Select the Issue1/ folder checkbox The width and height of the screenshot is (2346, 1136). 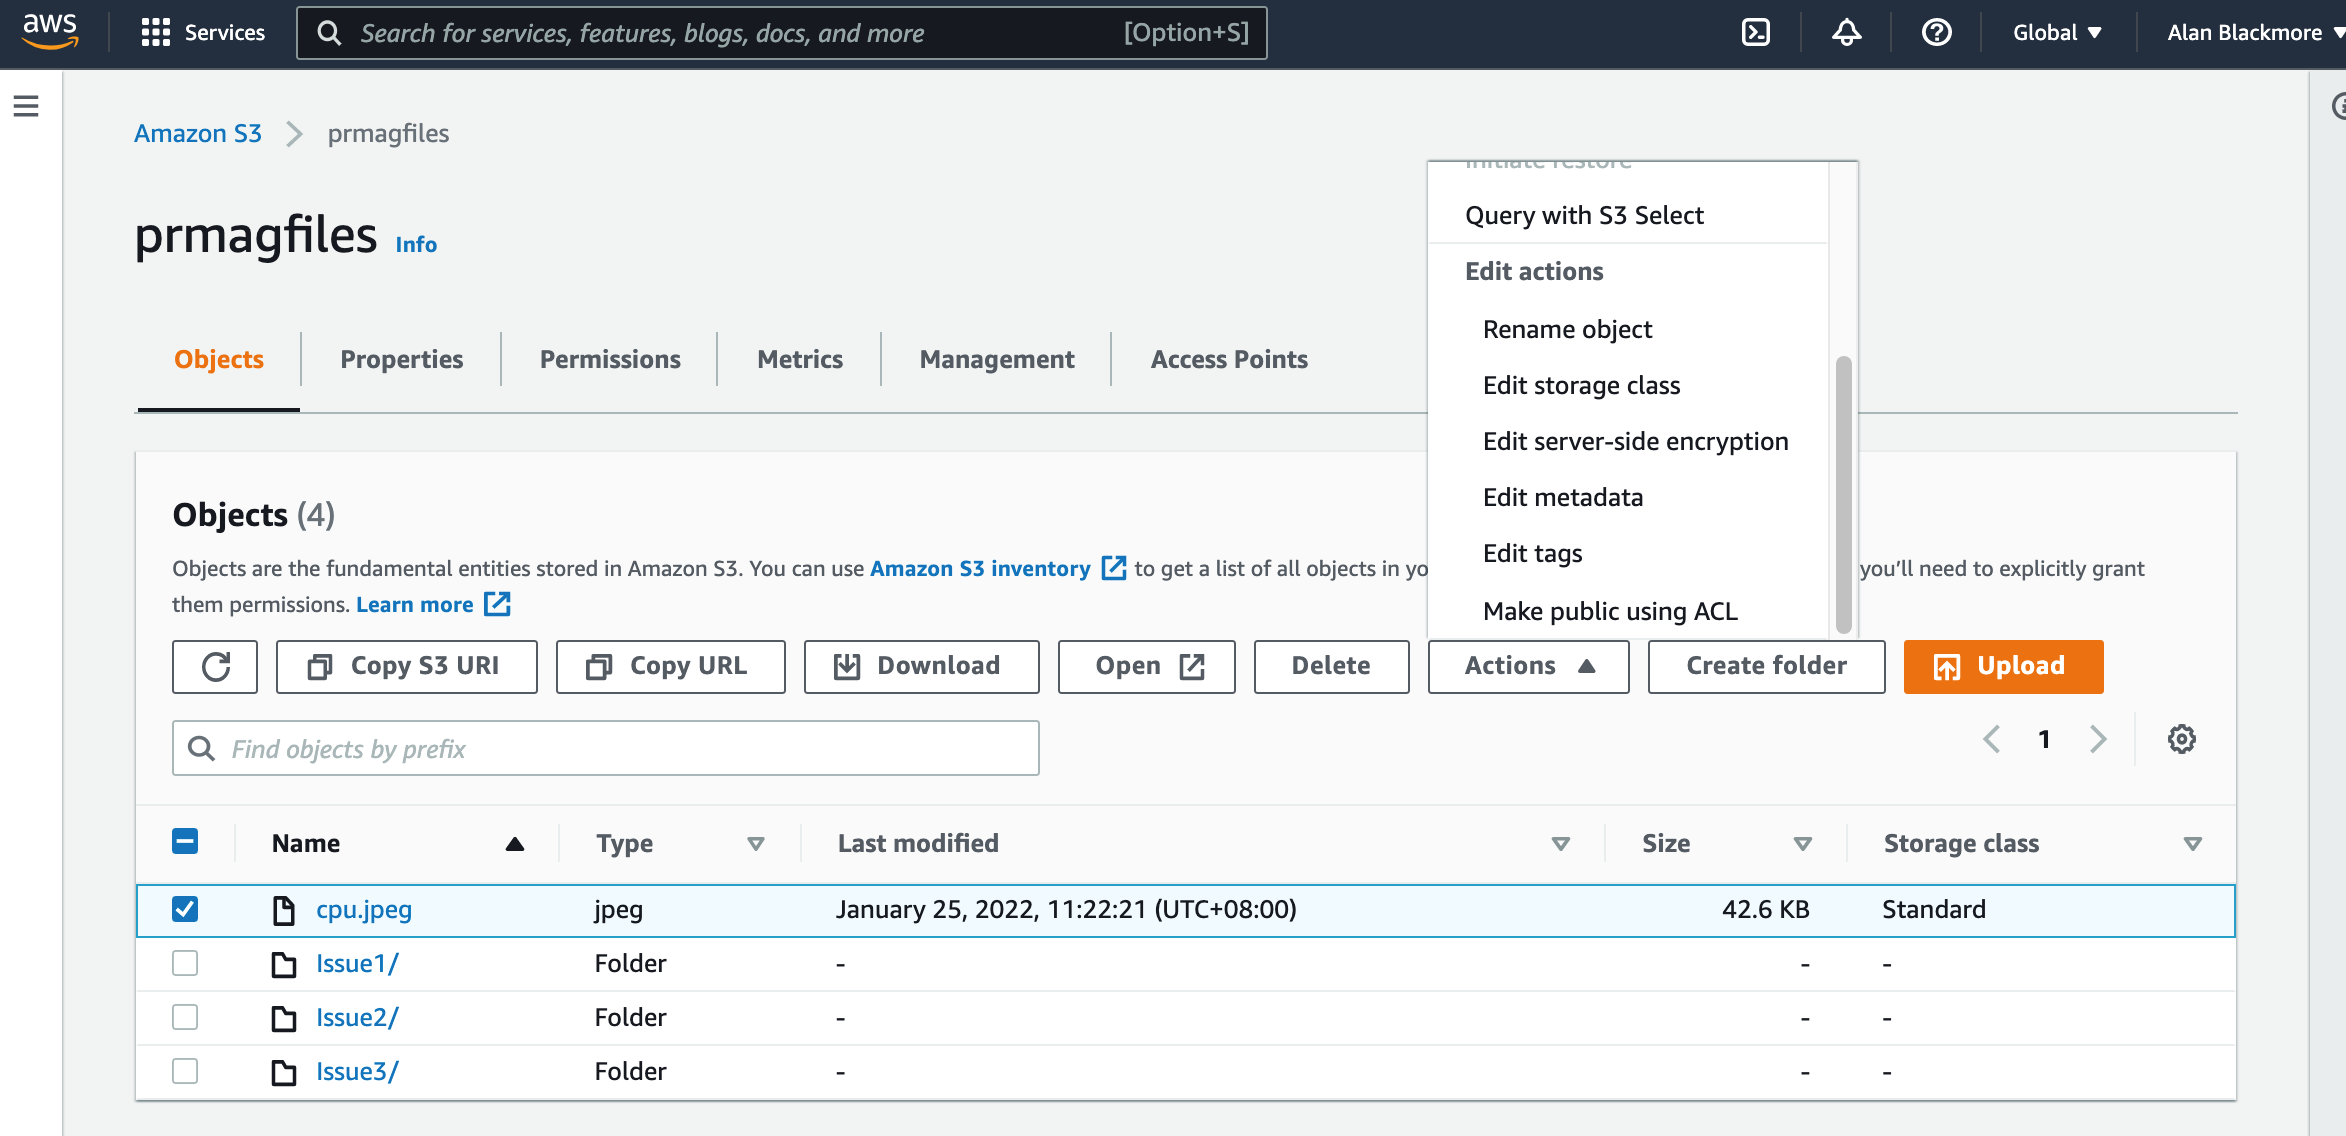[184, 963]
